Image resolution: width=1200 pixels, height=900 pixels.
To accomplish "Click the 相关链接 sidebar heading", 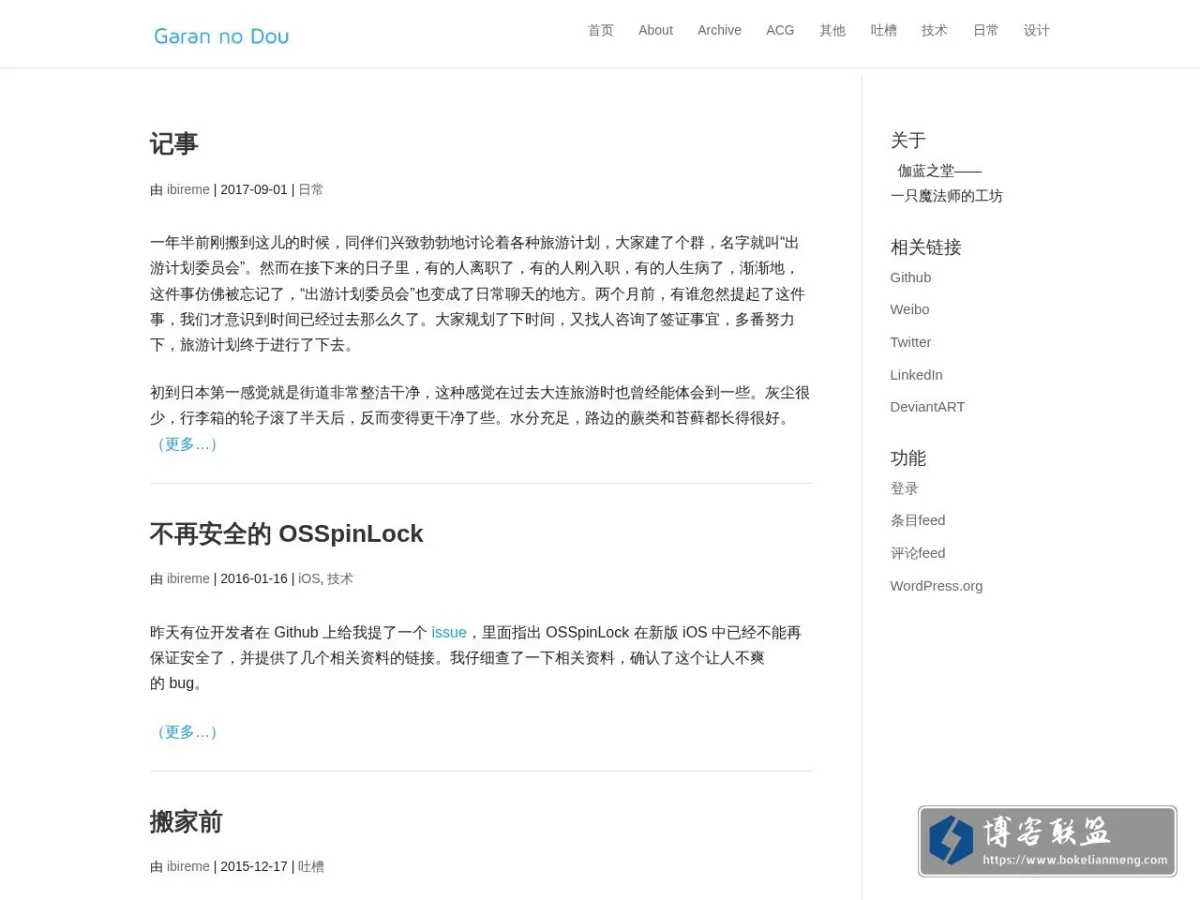I will coord(926,247).
